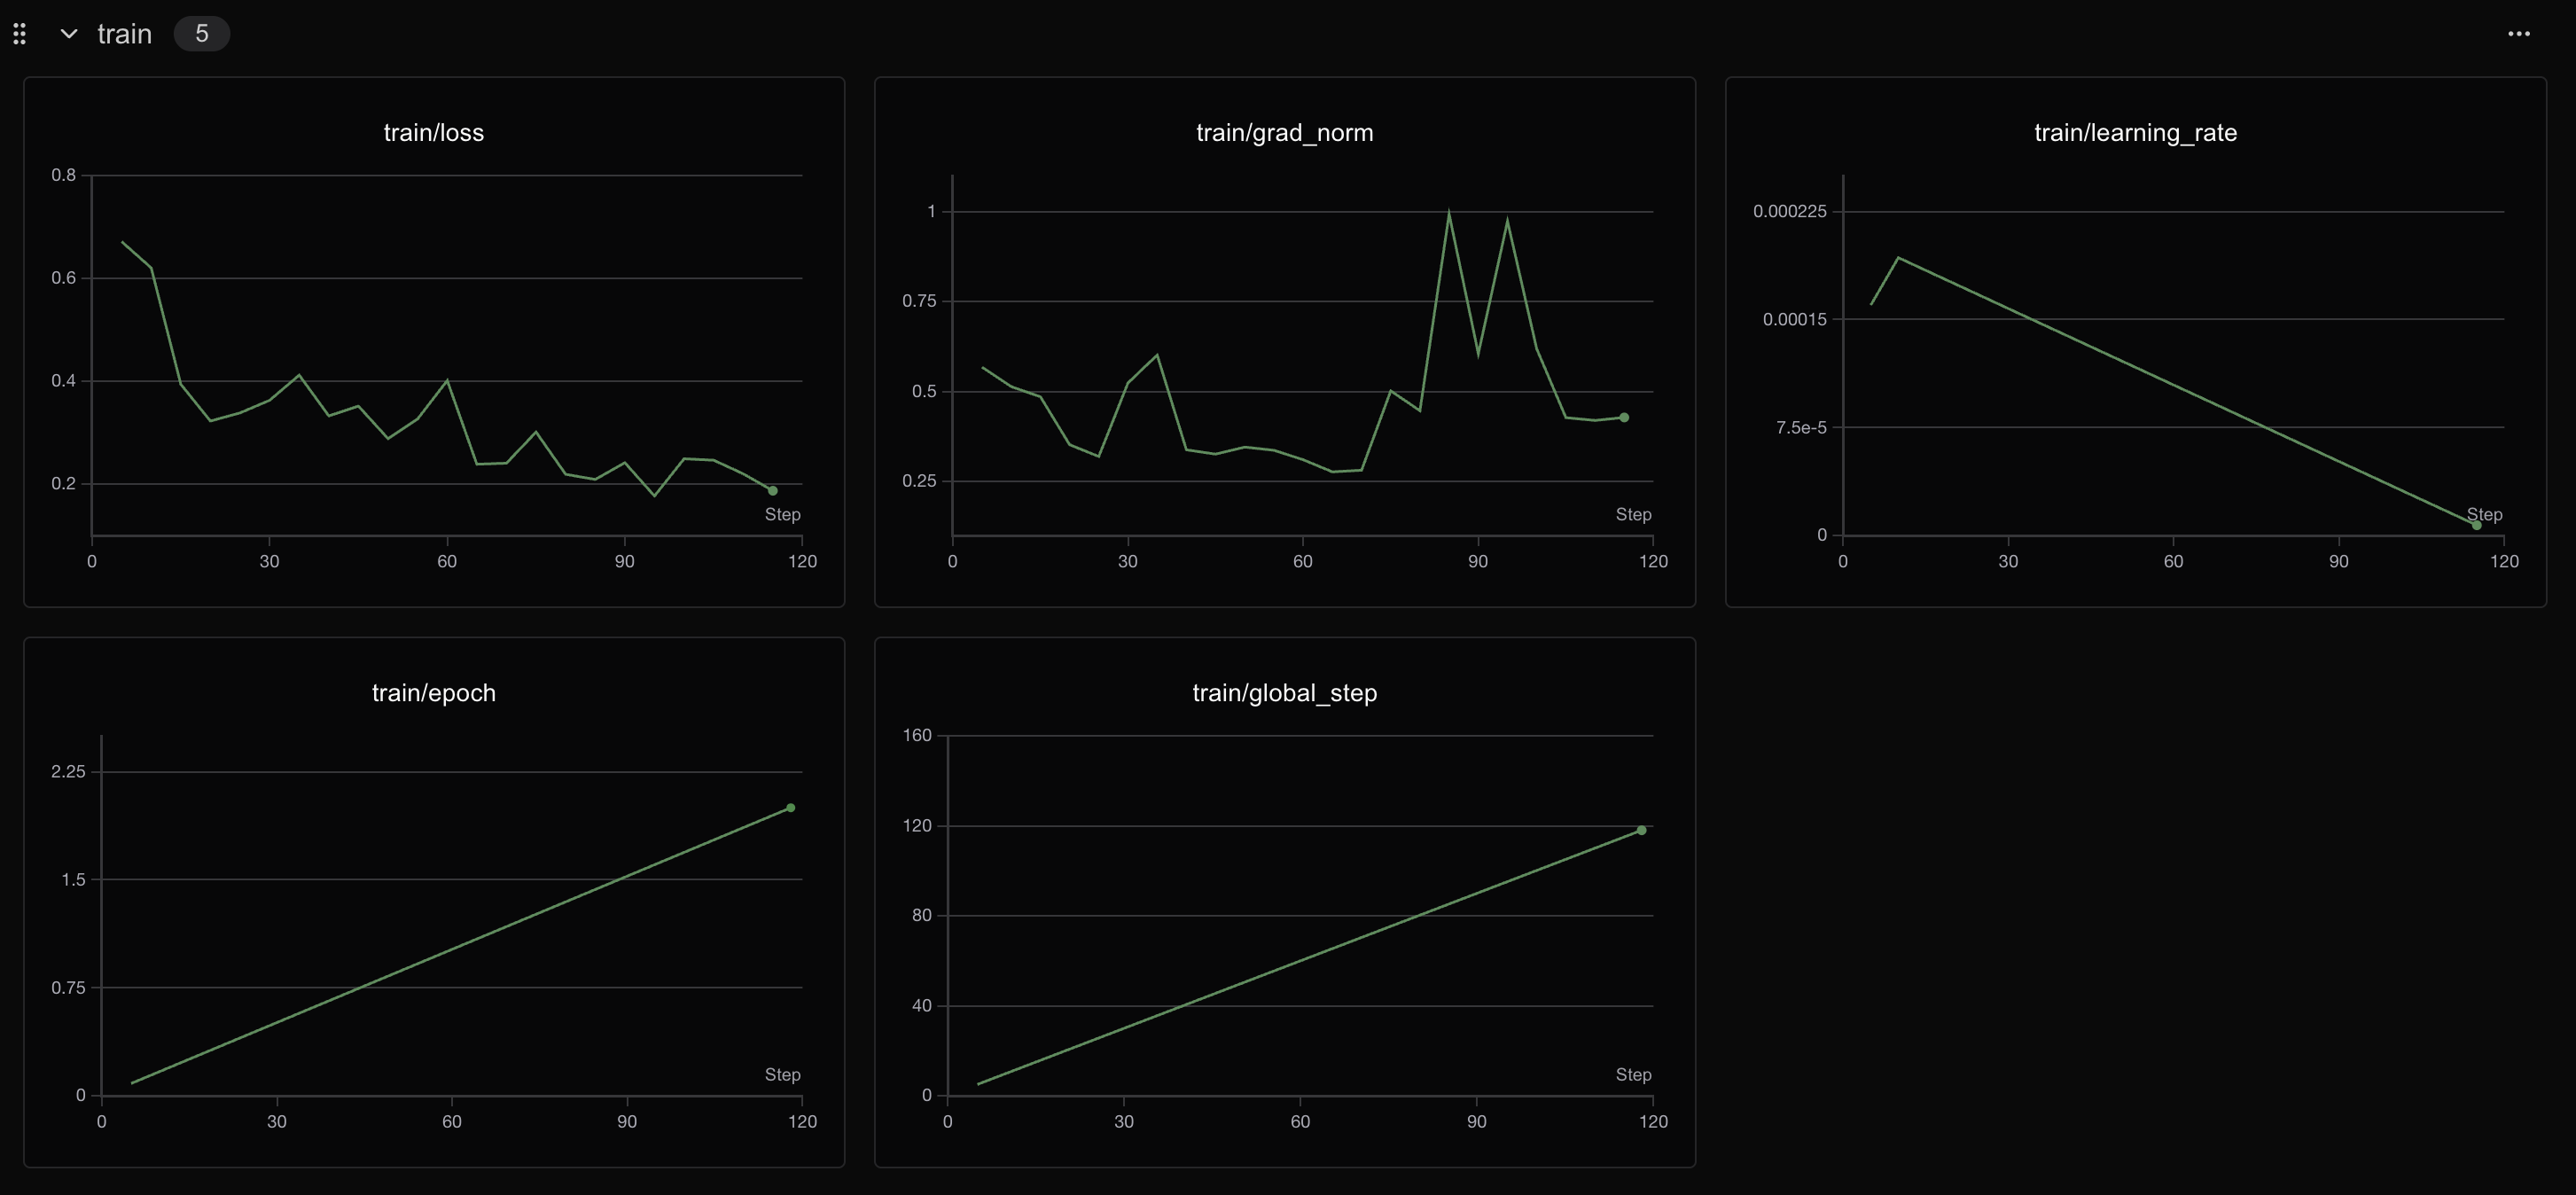Click the last data point on train/loss
The height and width of the screenshot is (1195, 2576).
(x=772, y=491)
